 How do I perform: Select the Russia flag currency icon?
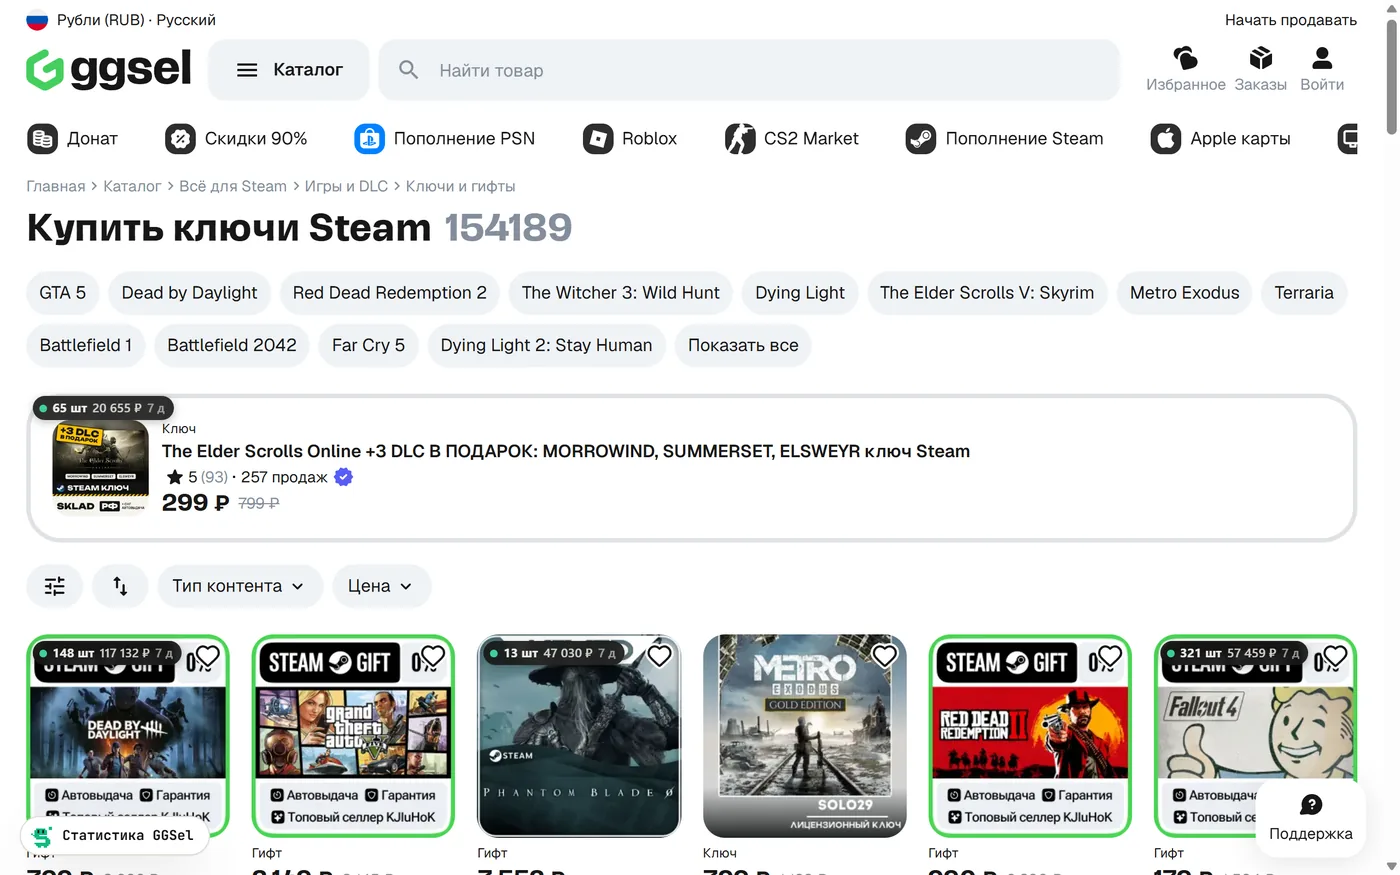tap(37, 20)
